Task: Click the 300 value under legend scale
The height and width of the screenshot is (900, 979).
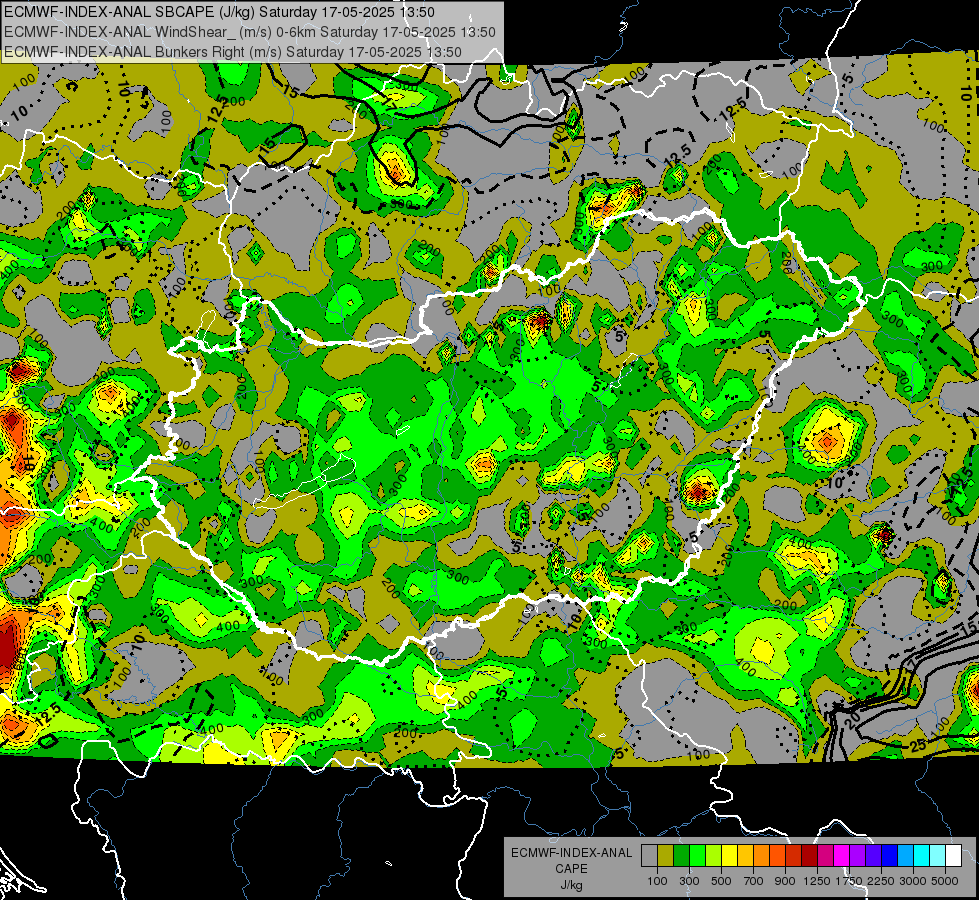Action: point(689,881)
